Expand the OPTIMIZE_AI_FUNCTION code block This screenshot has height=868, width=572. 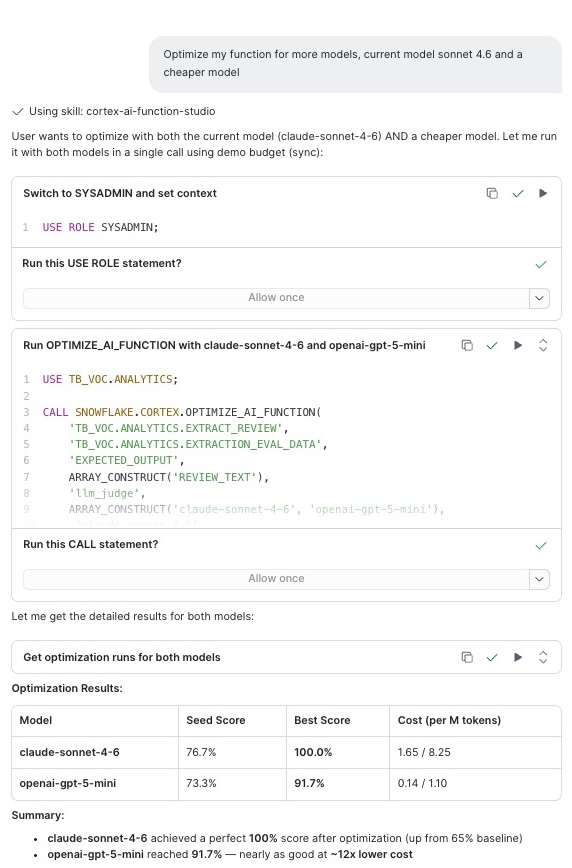(543, 345)
